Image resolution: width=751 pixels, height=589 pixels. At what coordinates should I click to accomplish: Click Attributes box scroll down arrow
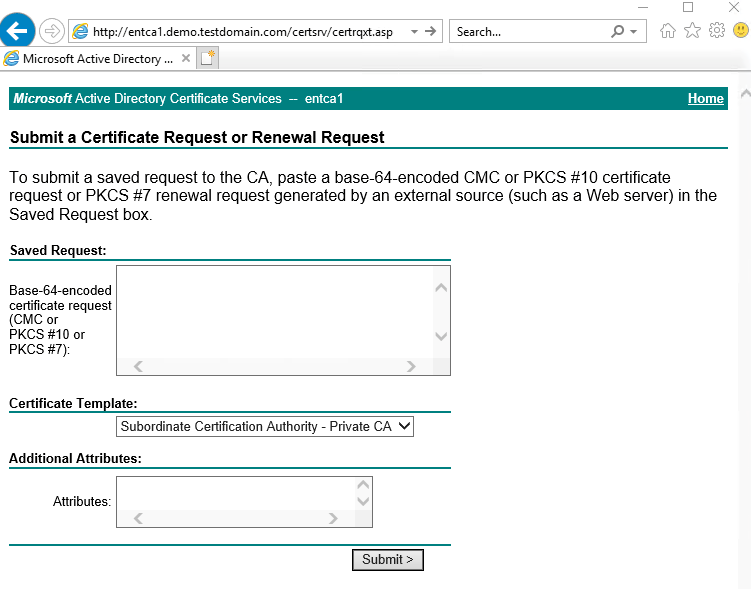point(363,501)
